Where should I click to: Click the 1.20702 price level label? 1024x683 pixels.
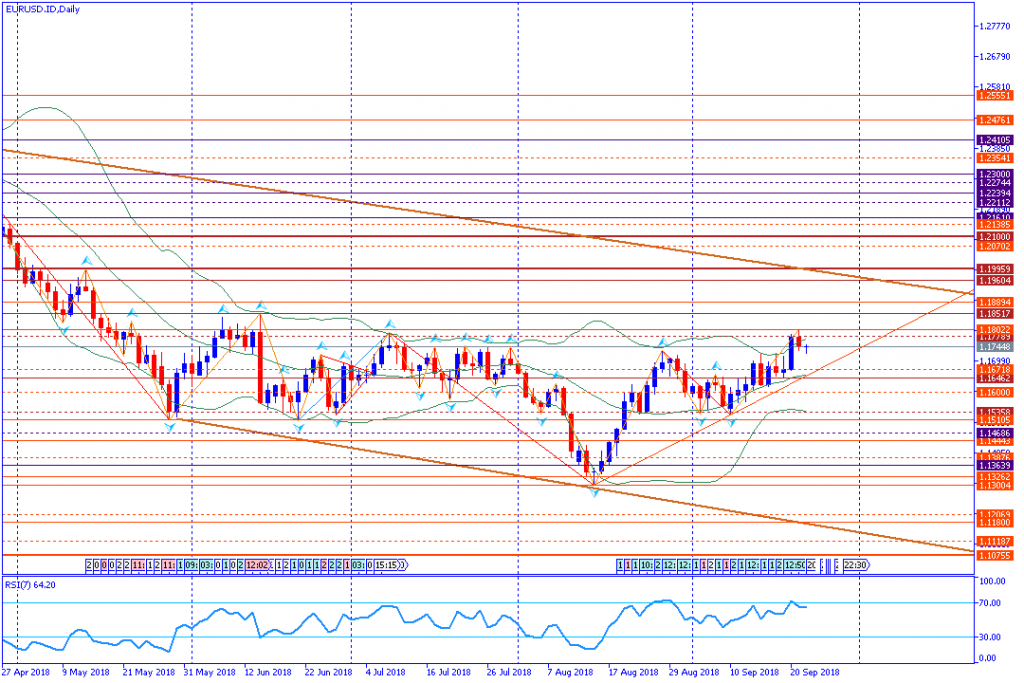coord(995,246)
